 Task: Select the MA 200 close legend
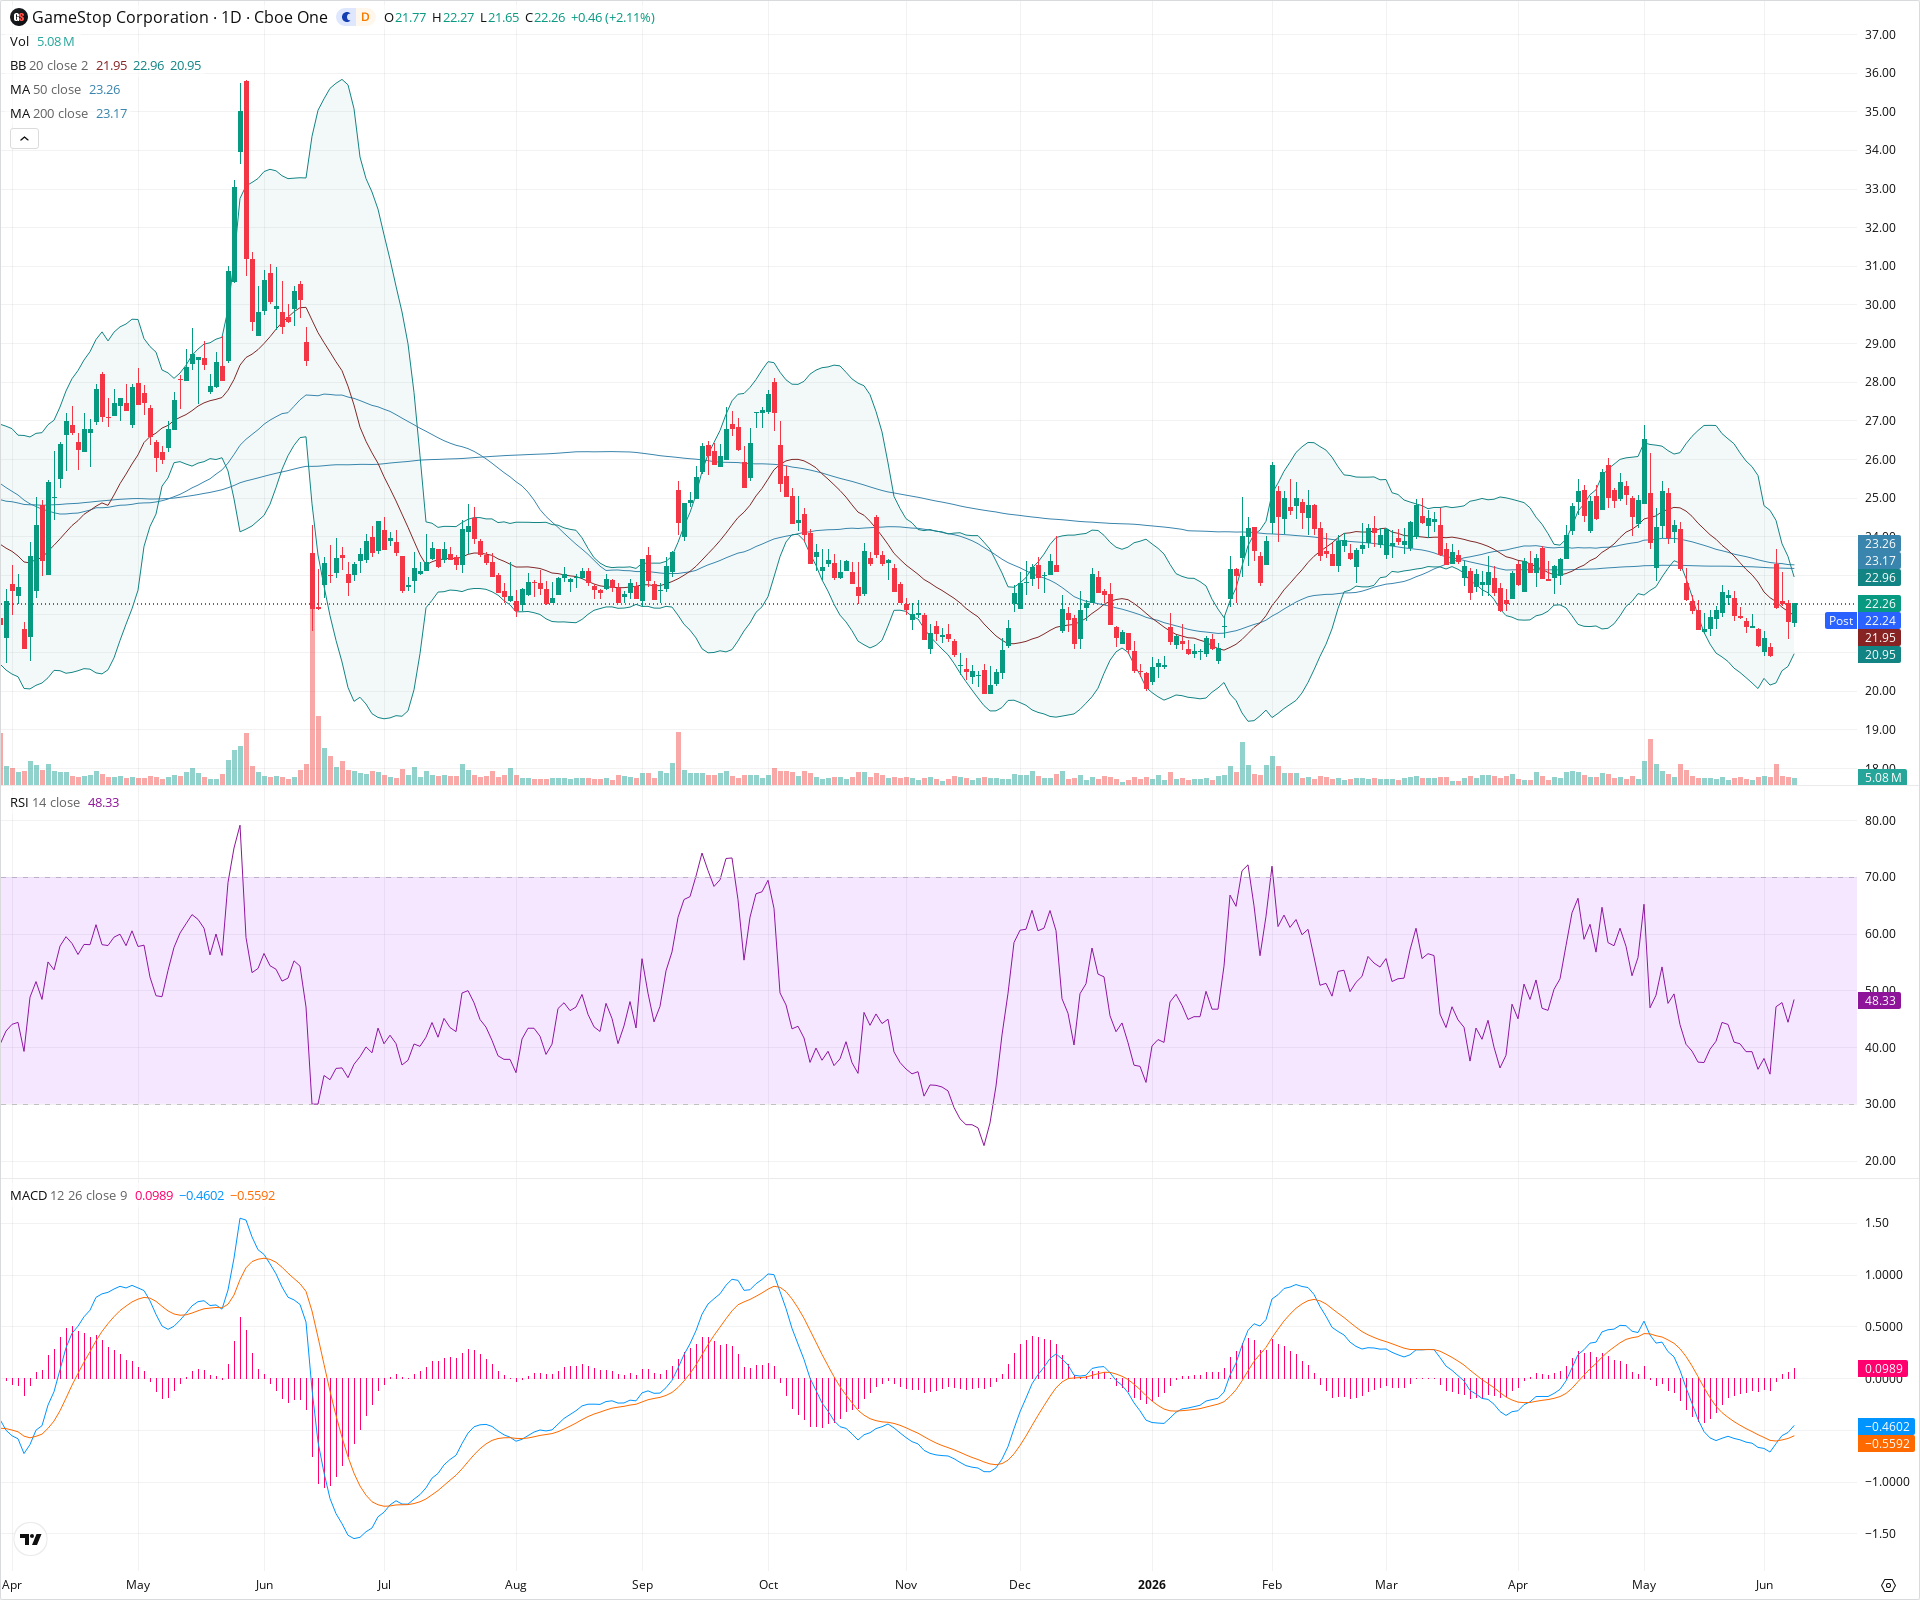coord(49,114)
